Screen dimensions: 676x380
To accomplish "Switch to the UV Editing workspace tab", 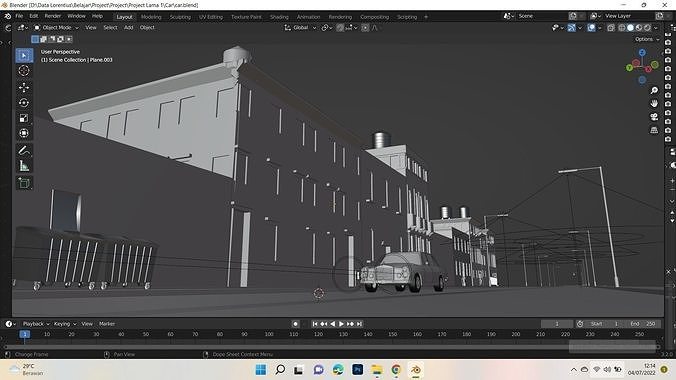I will (x=210, y=17).
